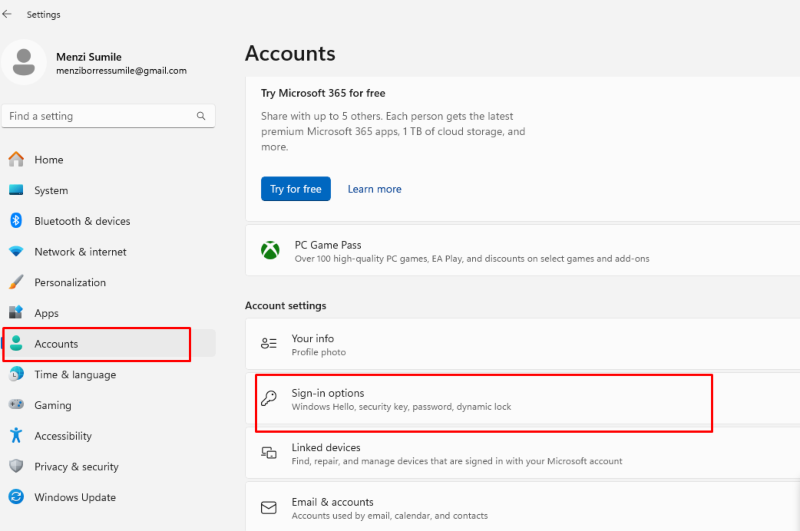Navigate to Apps settings

coord(109,313)
